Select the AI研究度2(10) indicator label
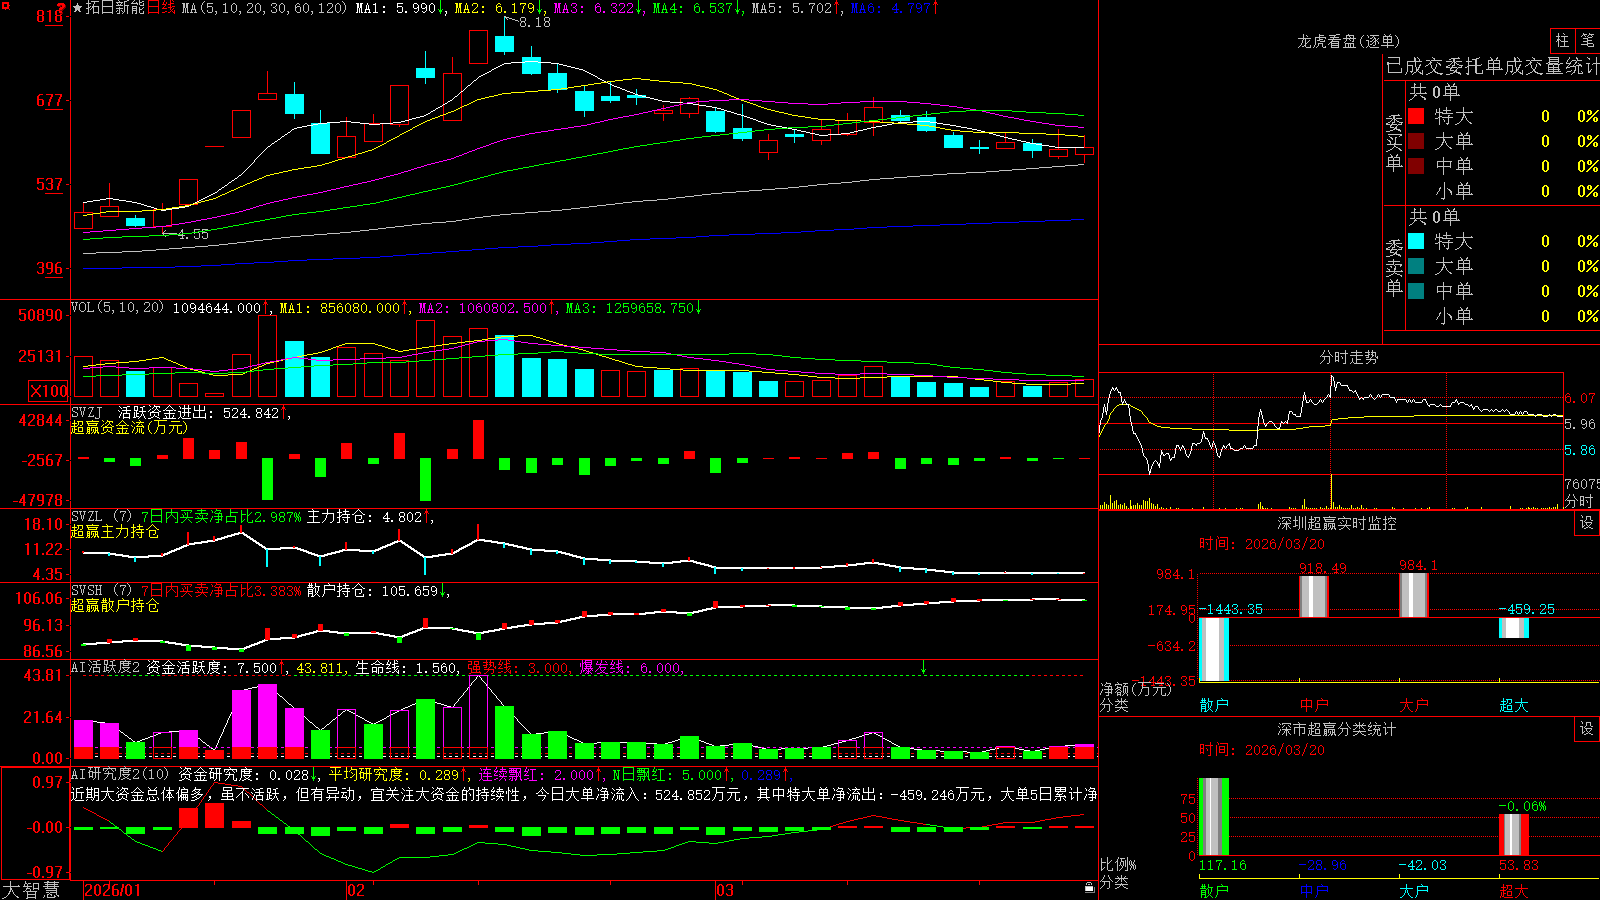1600x900 pixels. 121,774
